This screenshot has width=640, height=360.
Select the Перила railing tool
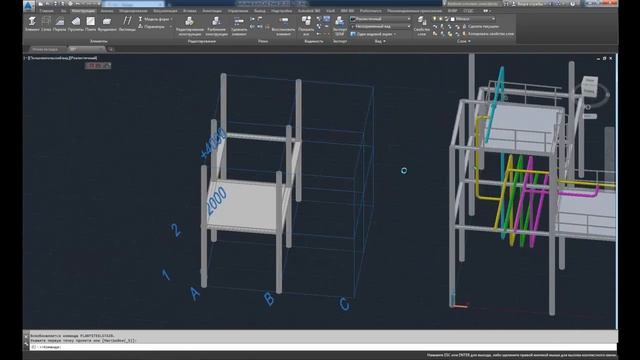[x=60, y=24]
